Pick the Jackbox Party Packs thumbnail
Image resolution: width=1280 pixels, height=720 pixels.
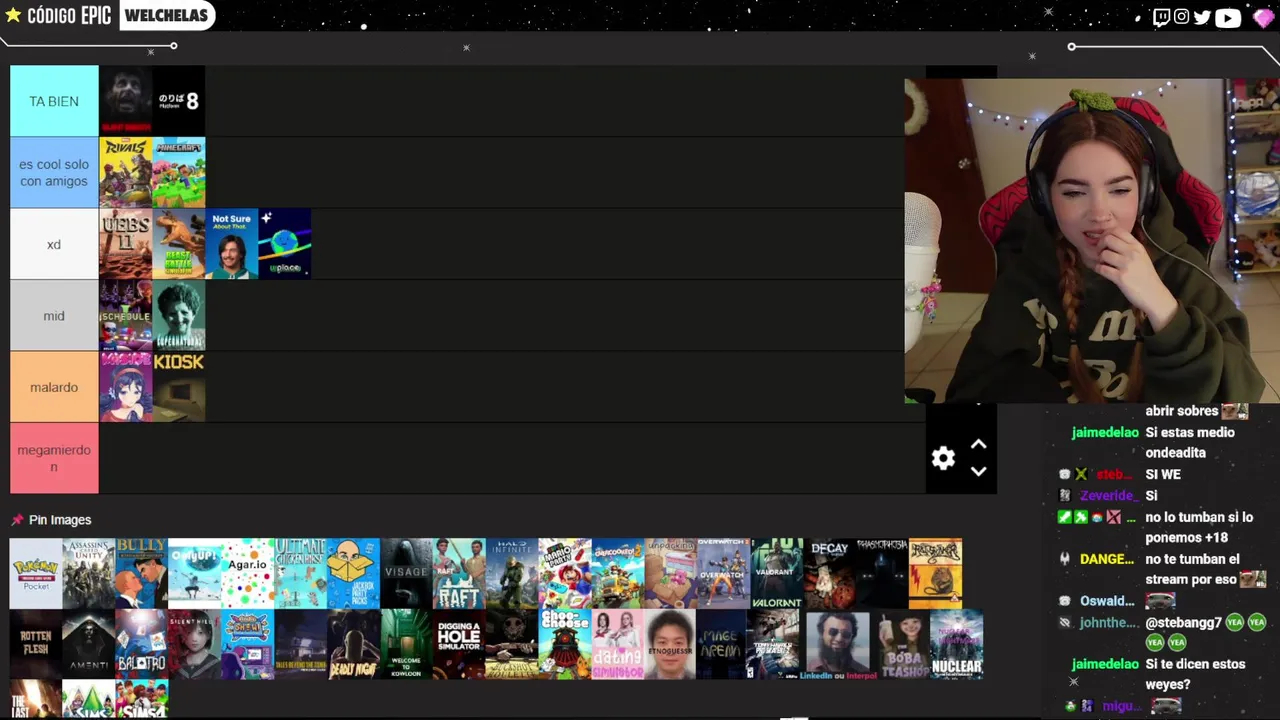coord(354,574)
